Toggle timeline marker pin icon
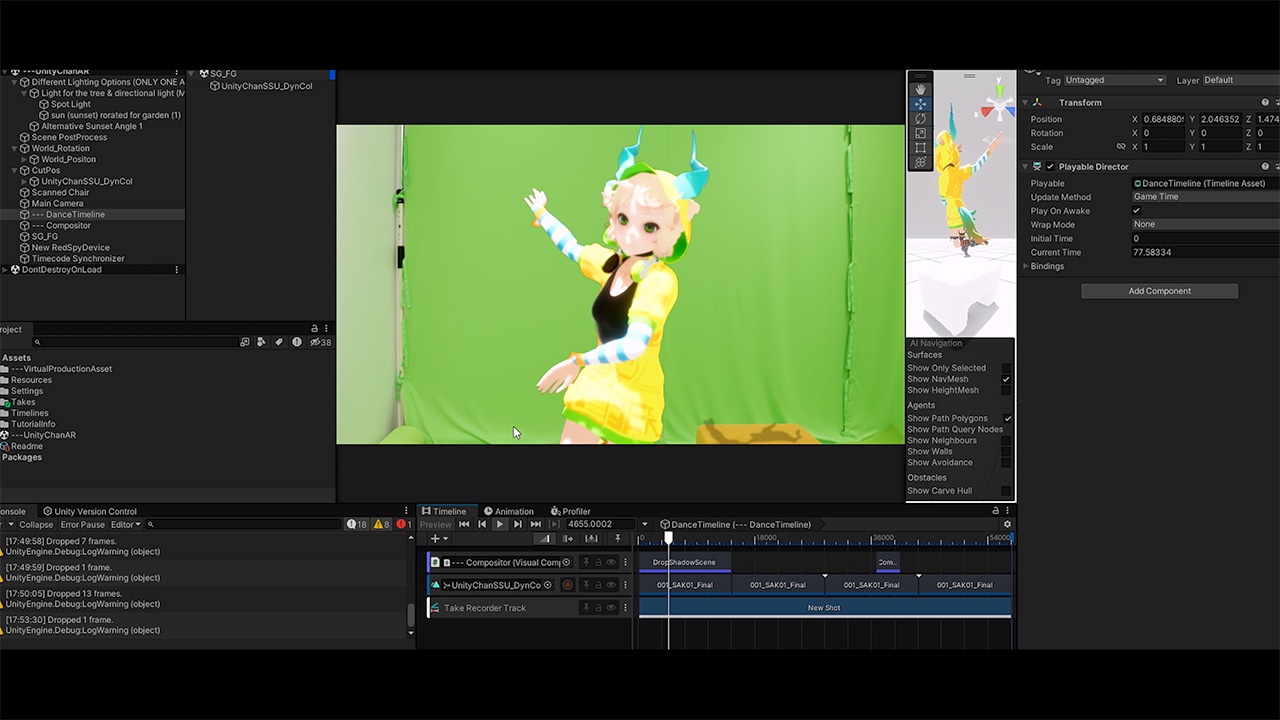Viewport: 1280px width, 720px height. point(617,539)
